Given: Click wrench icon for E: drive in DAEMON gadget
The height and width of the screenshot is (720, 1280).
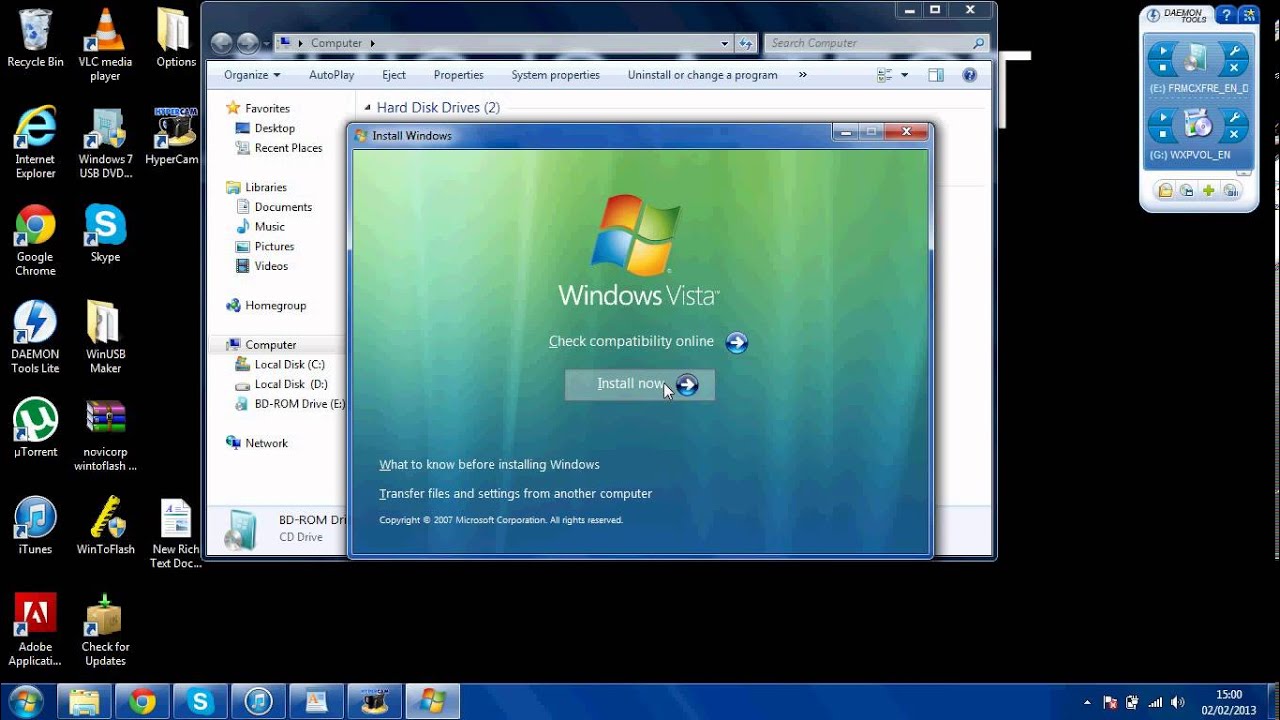Looking at the screenshot, I should (x=1234, y=52).
